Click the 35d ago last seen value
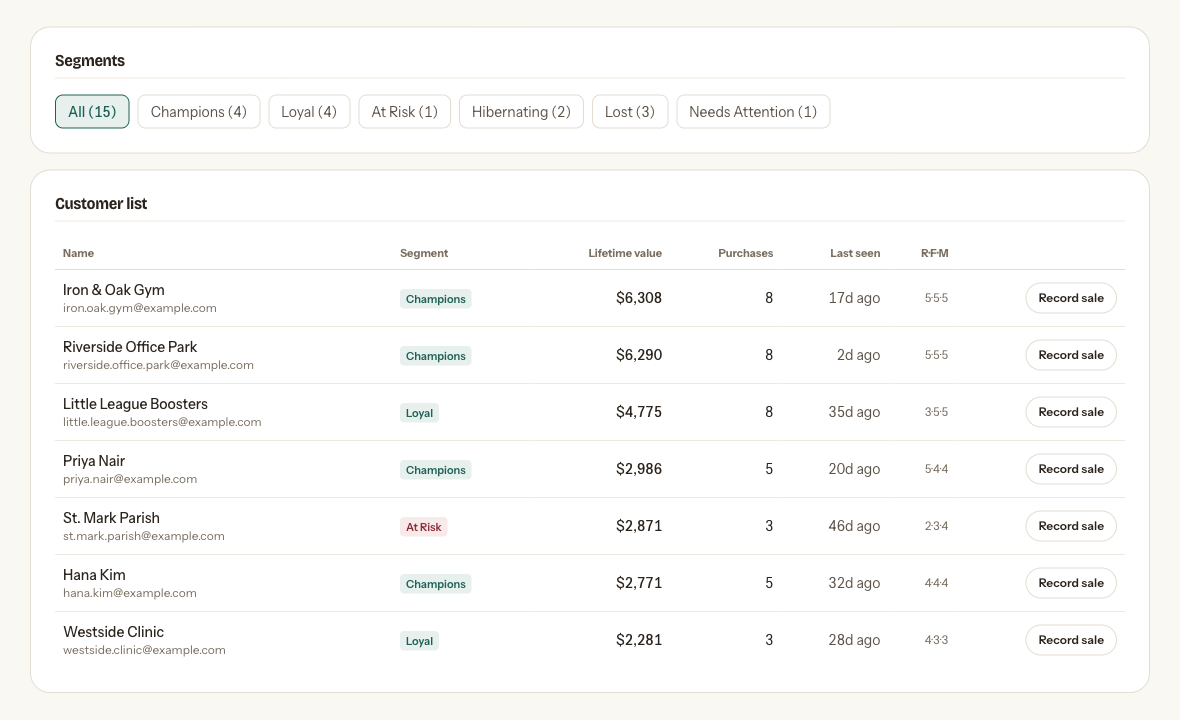This screenshot has height=720, width=1180. point(854,412)
